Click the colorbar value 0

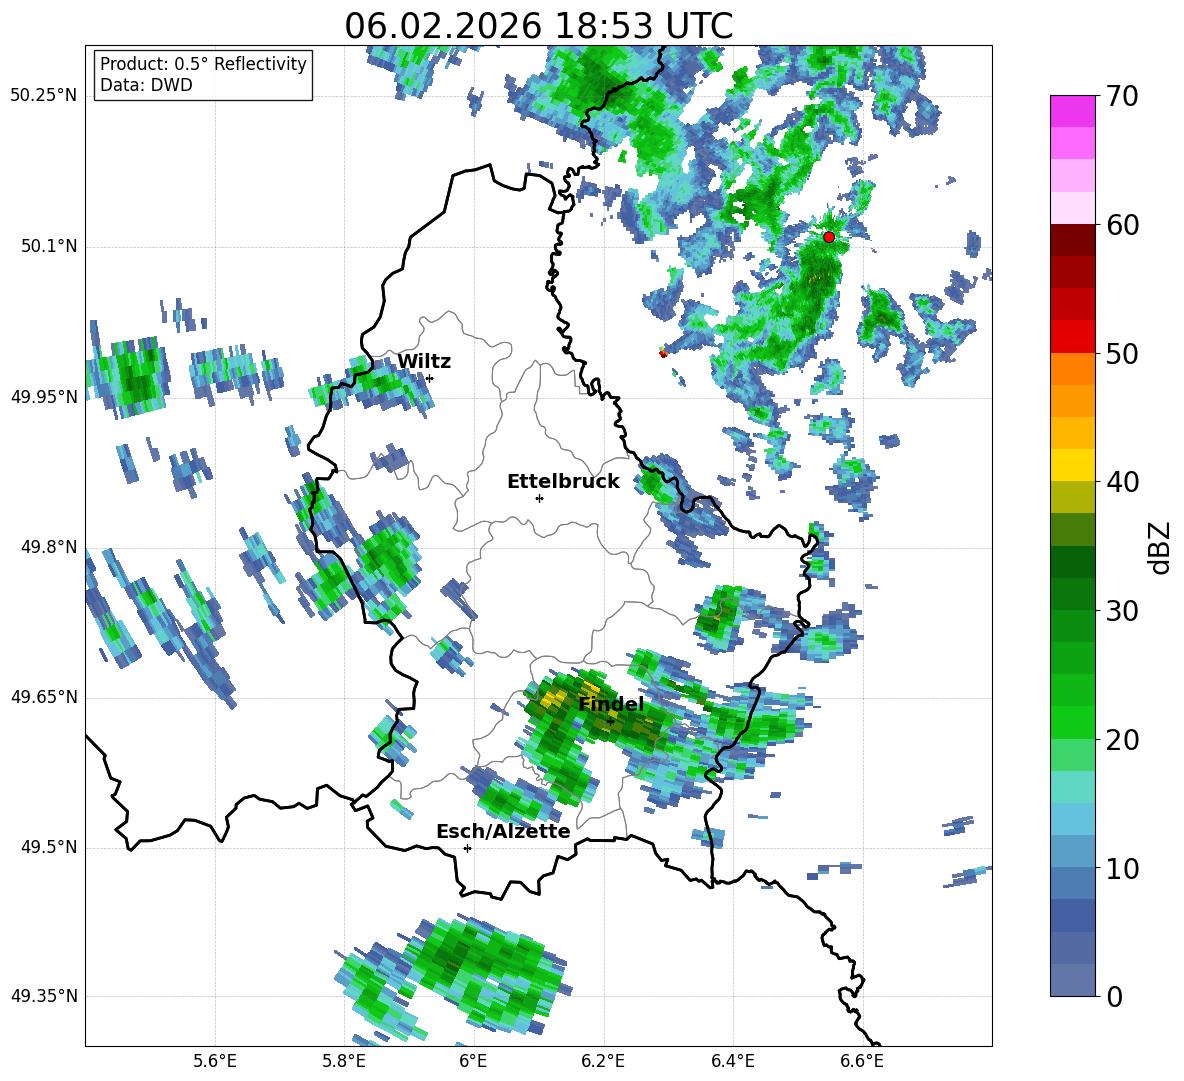1114,996
